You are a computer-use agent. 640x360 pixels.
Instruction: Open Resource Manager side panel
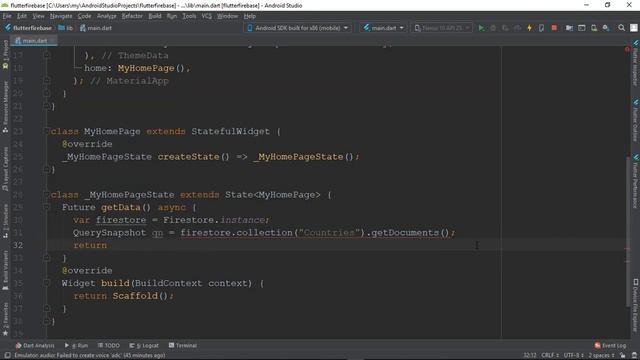pos(5,107)
